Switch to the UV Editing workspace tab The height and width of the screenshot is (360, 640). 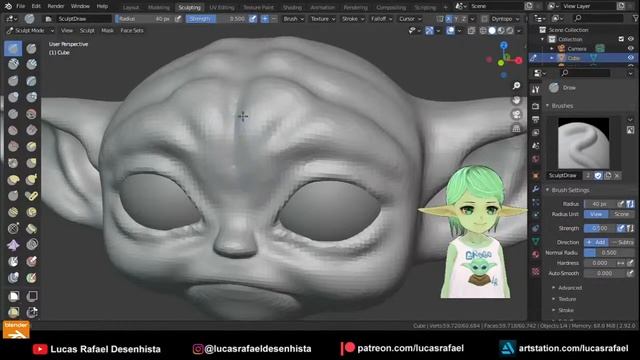(222, 7)
